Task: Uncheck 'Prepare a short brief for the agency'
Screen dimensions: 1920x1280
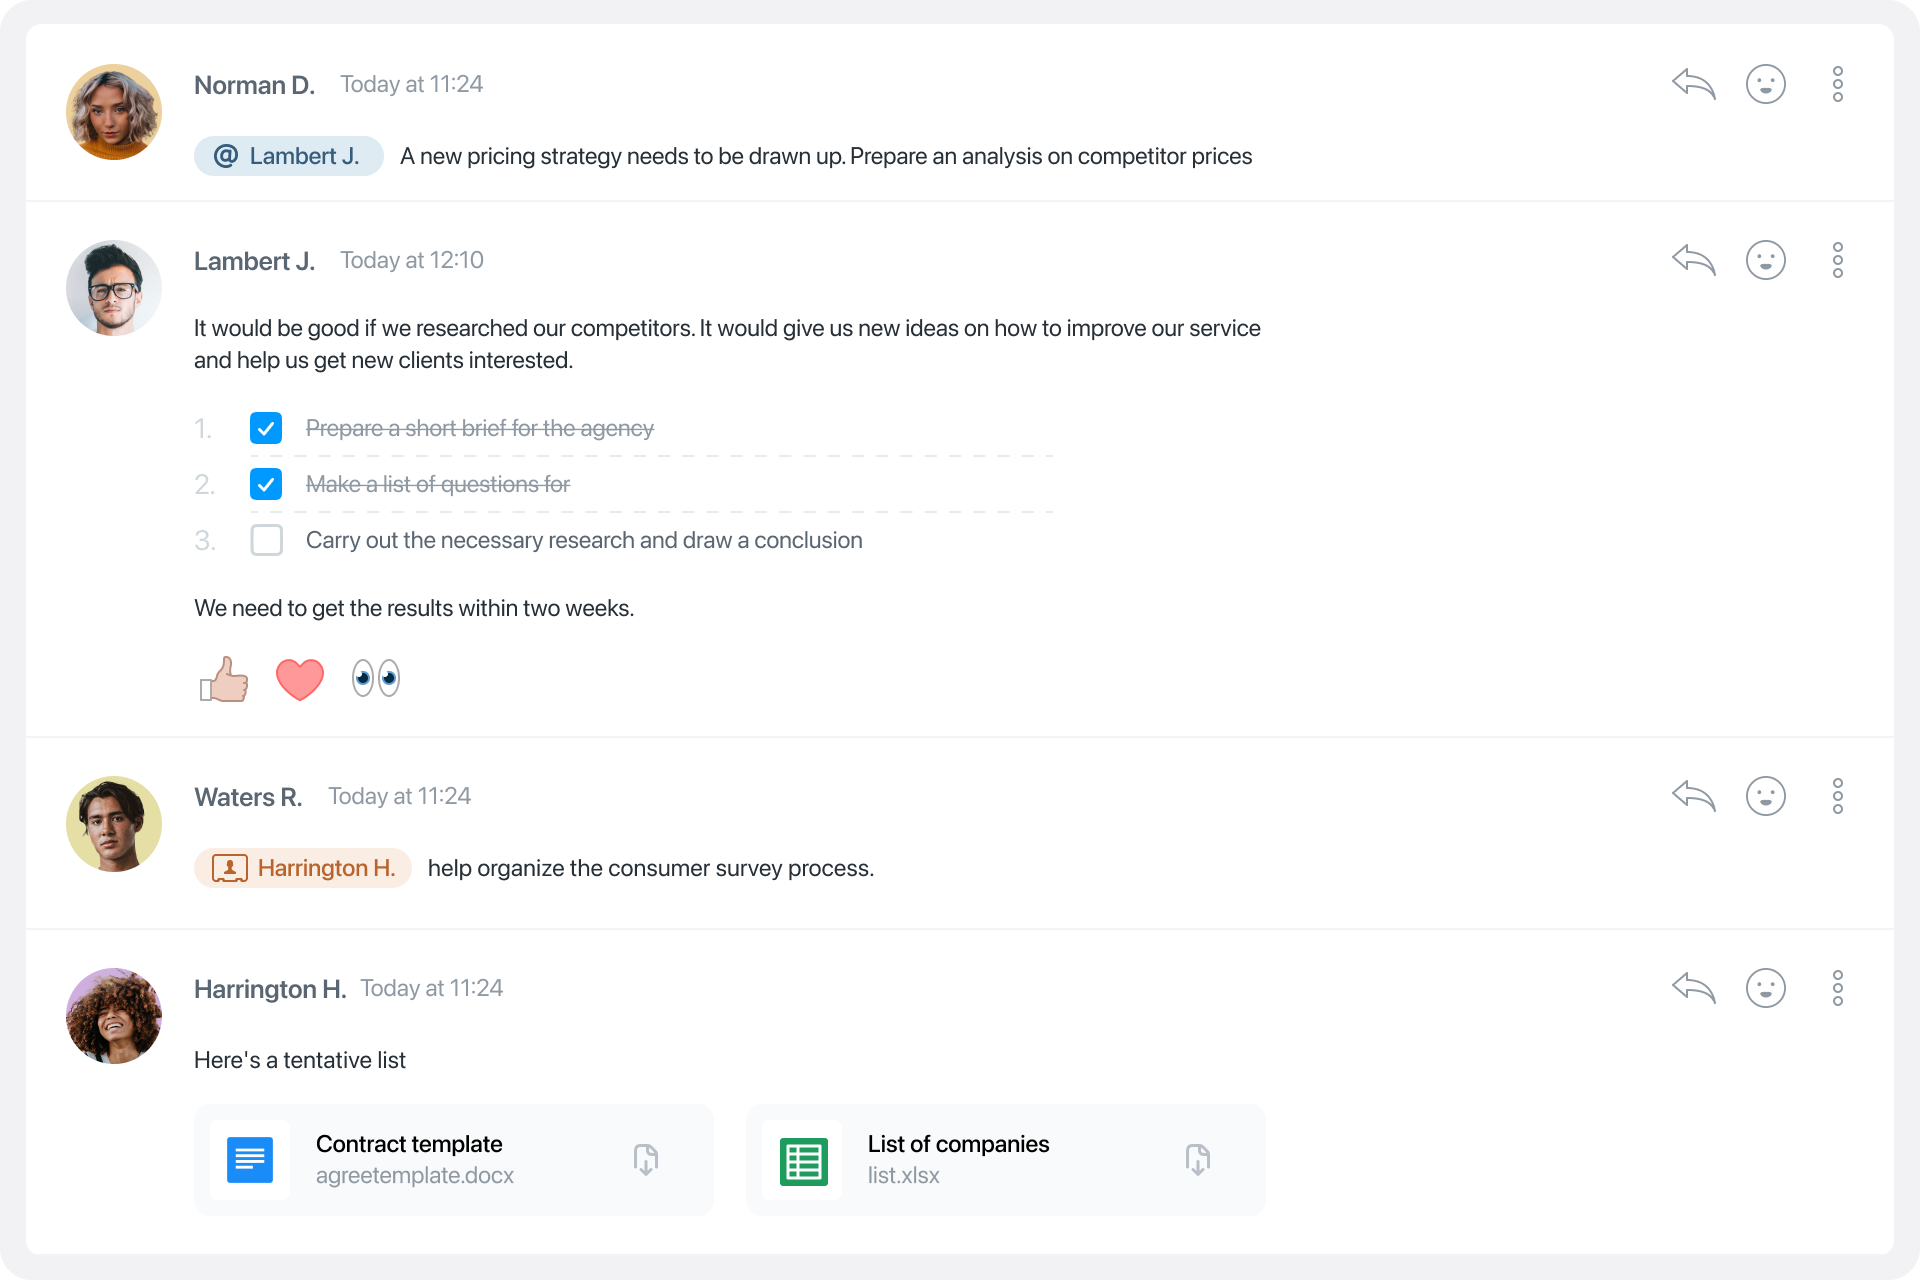Action: [265, 428]
